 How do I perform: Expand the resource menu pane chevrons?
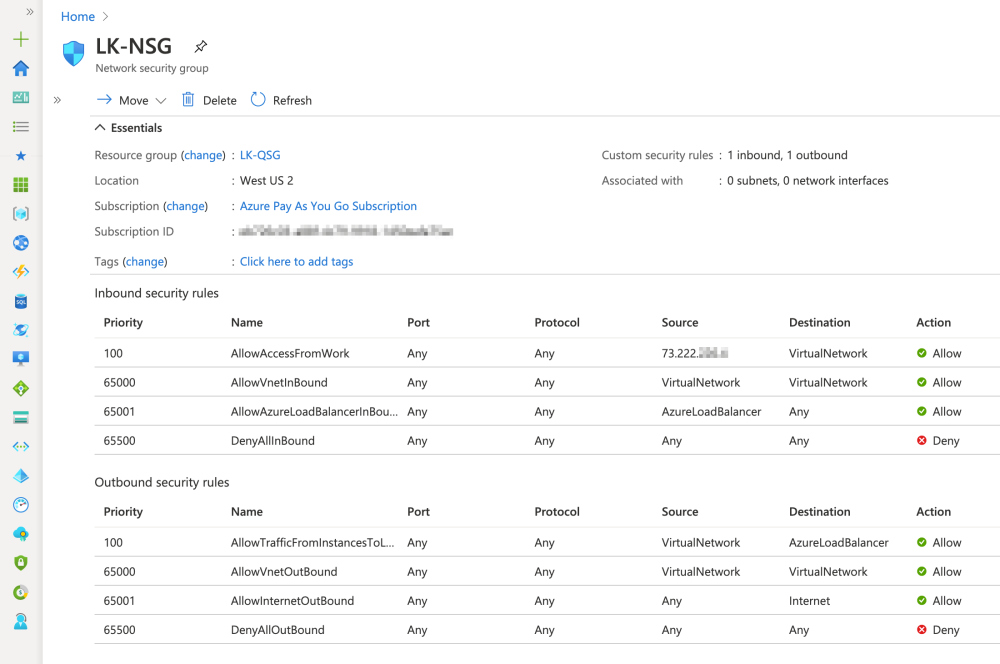pyautogui.click(x=58, y=100)
